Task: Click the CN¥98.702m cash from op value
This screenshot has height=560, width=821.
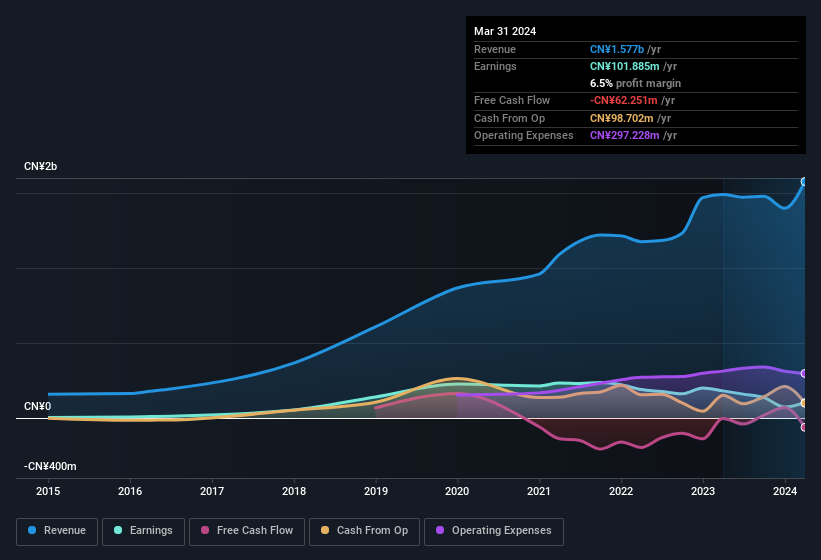Action: coord(622,118)
